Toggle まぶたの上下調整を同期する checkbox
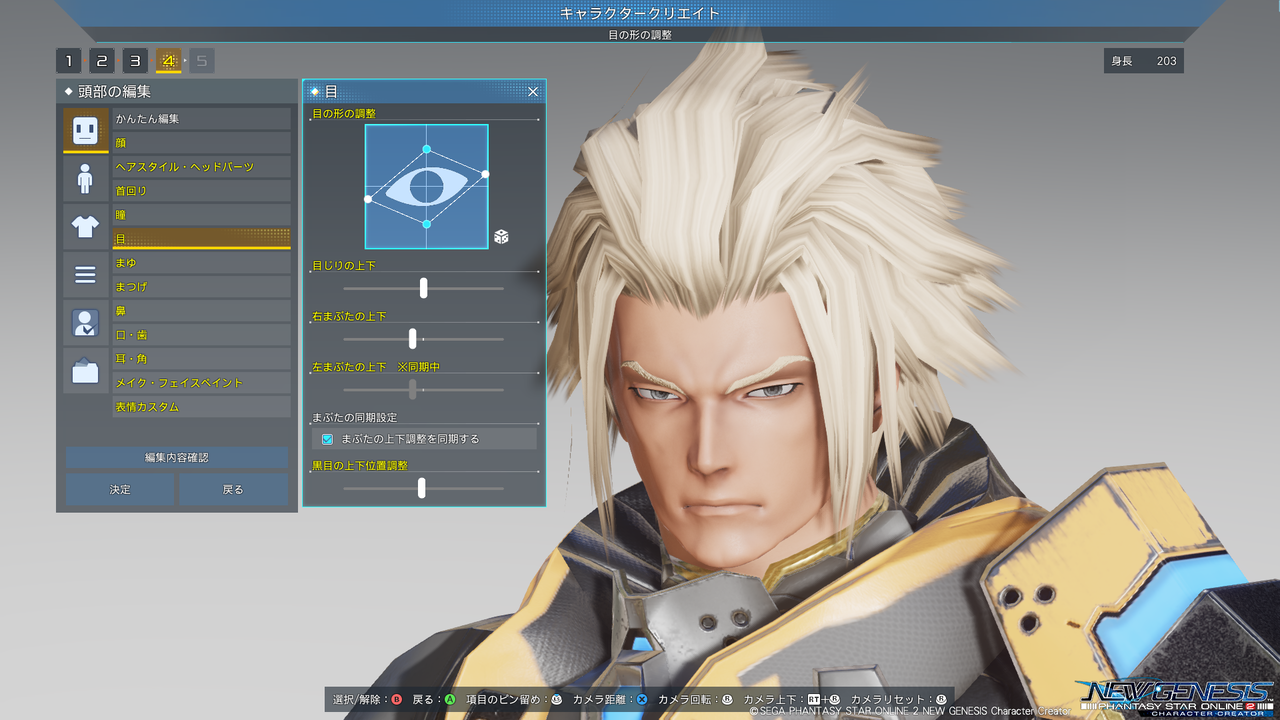Image resolution: width=1280 pixels, height=720 pixels. pos(327,439)
